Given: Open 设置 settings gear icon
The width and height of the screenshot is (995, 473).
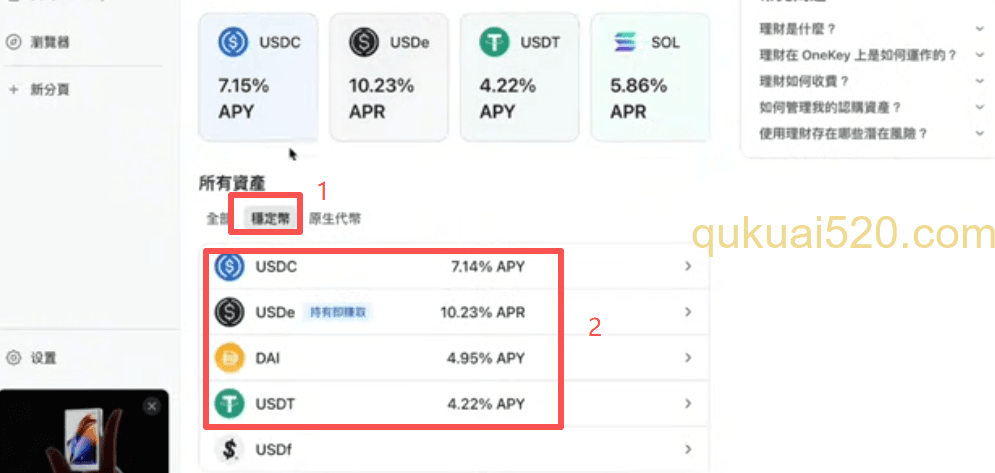Looking at the screenshot, I should (x=13, y=358).
